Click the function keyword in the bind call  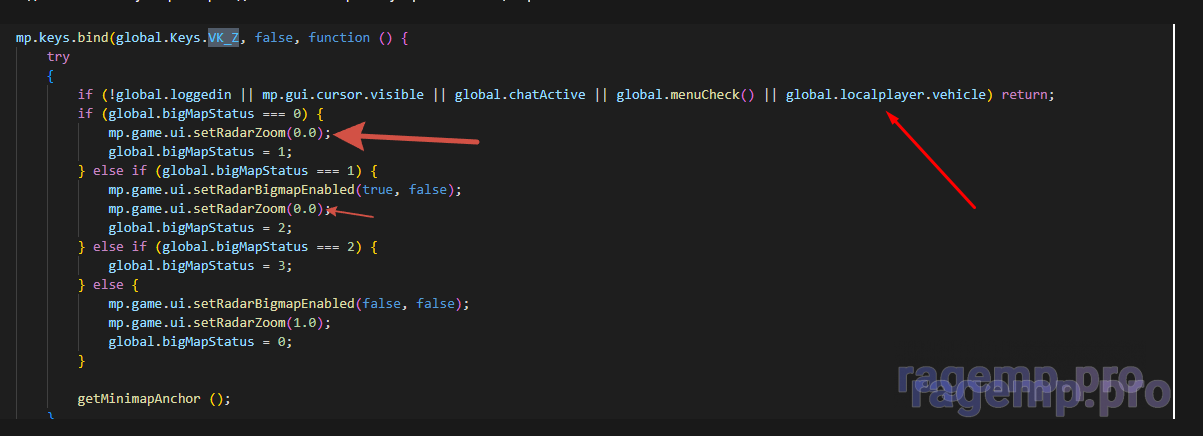click(x=339, y=37)
